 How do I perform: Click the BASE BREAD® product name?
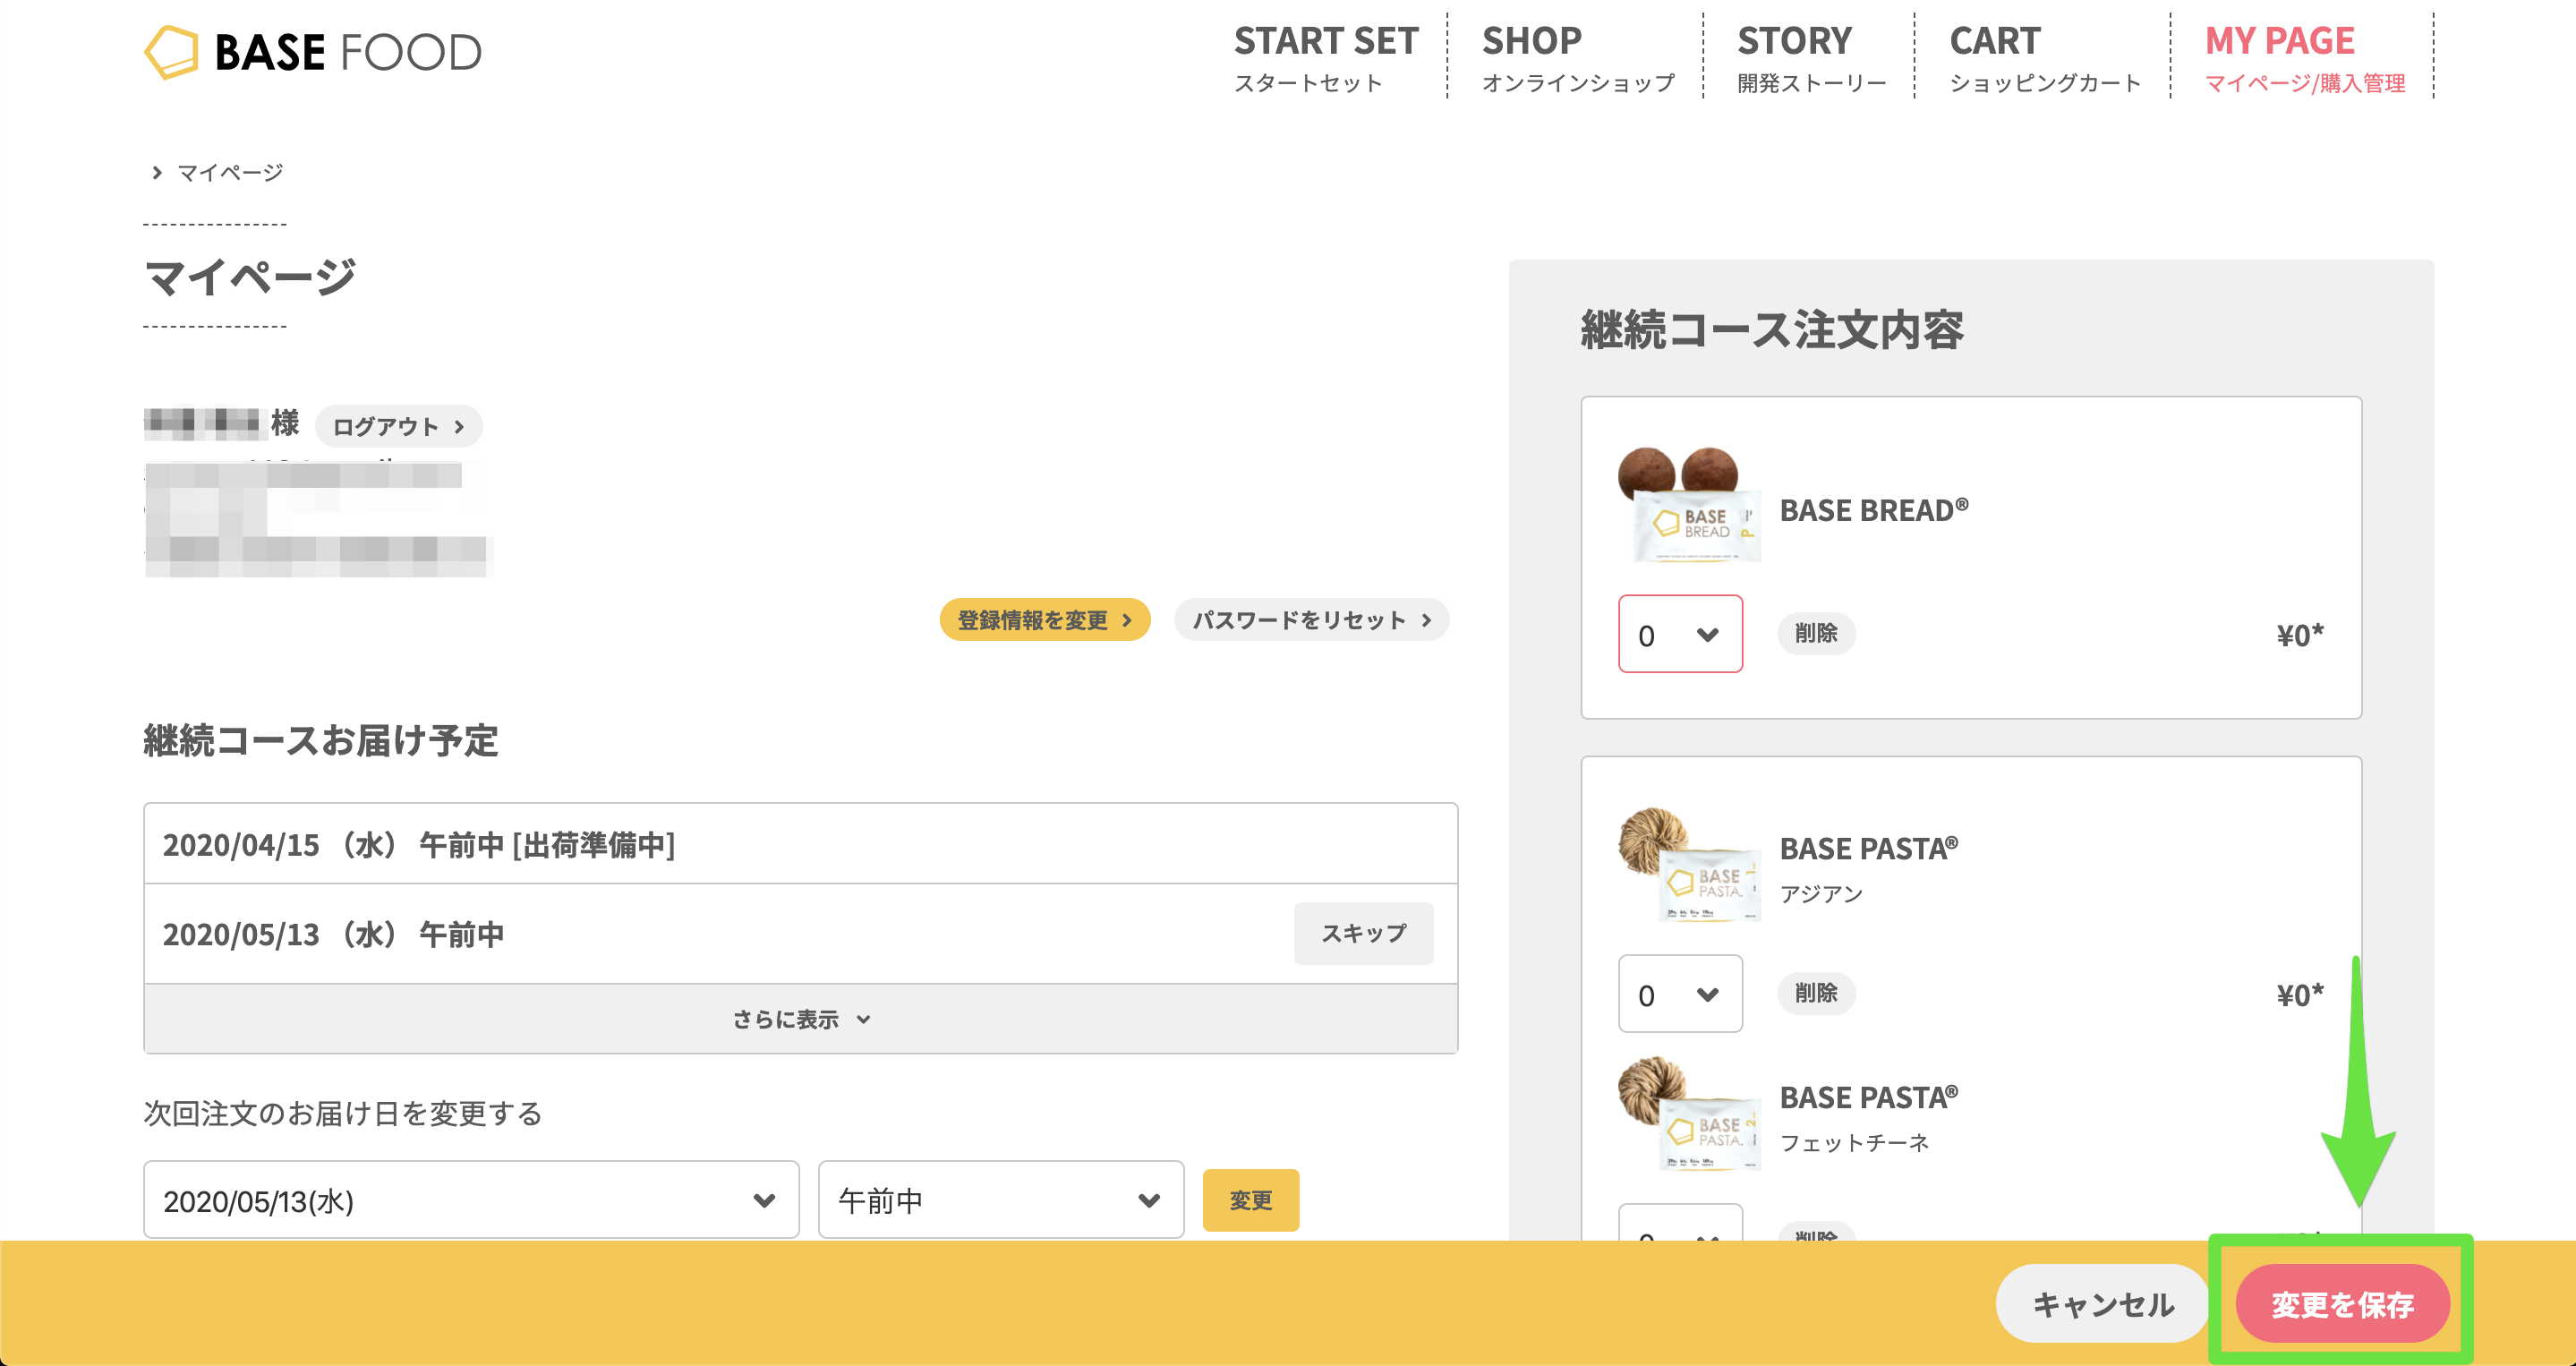1874,510
